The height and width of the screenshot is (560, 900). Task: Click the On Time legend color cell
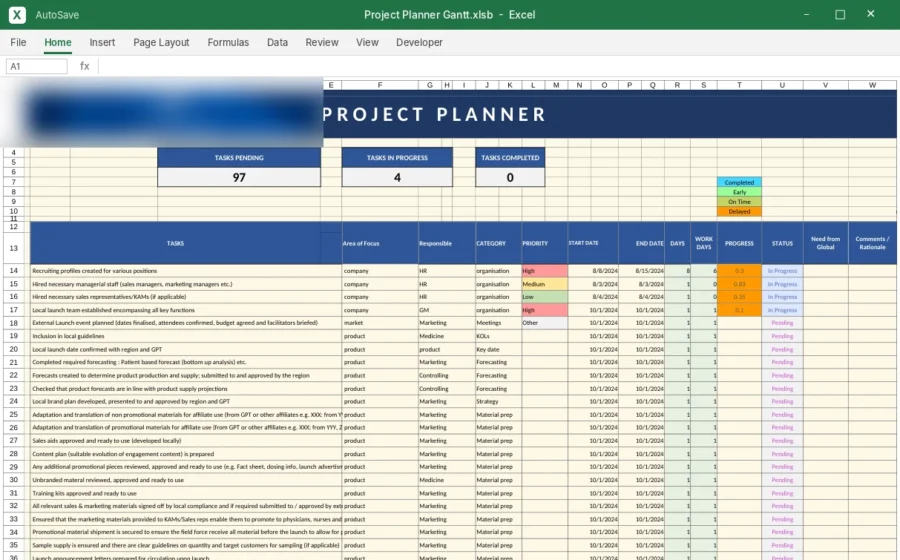click(x=739, y=202)
